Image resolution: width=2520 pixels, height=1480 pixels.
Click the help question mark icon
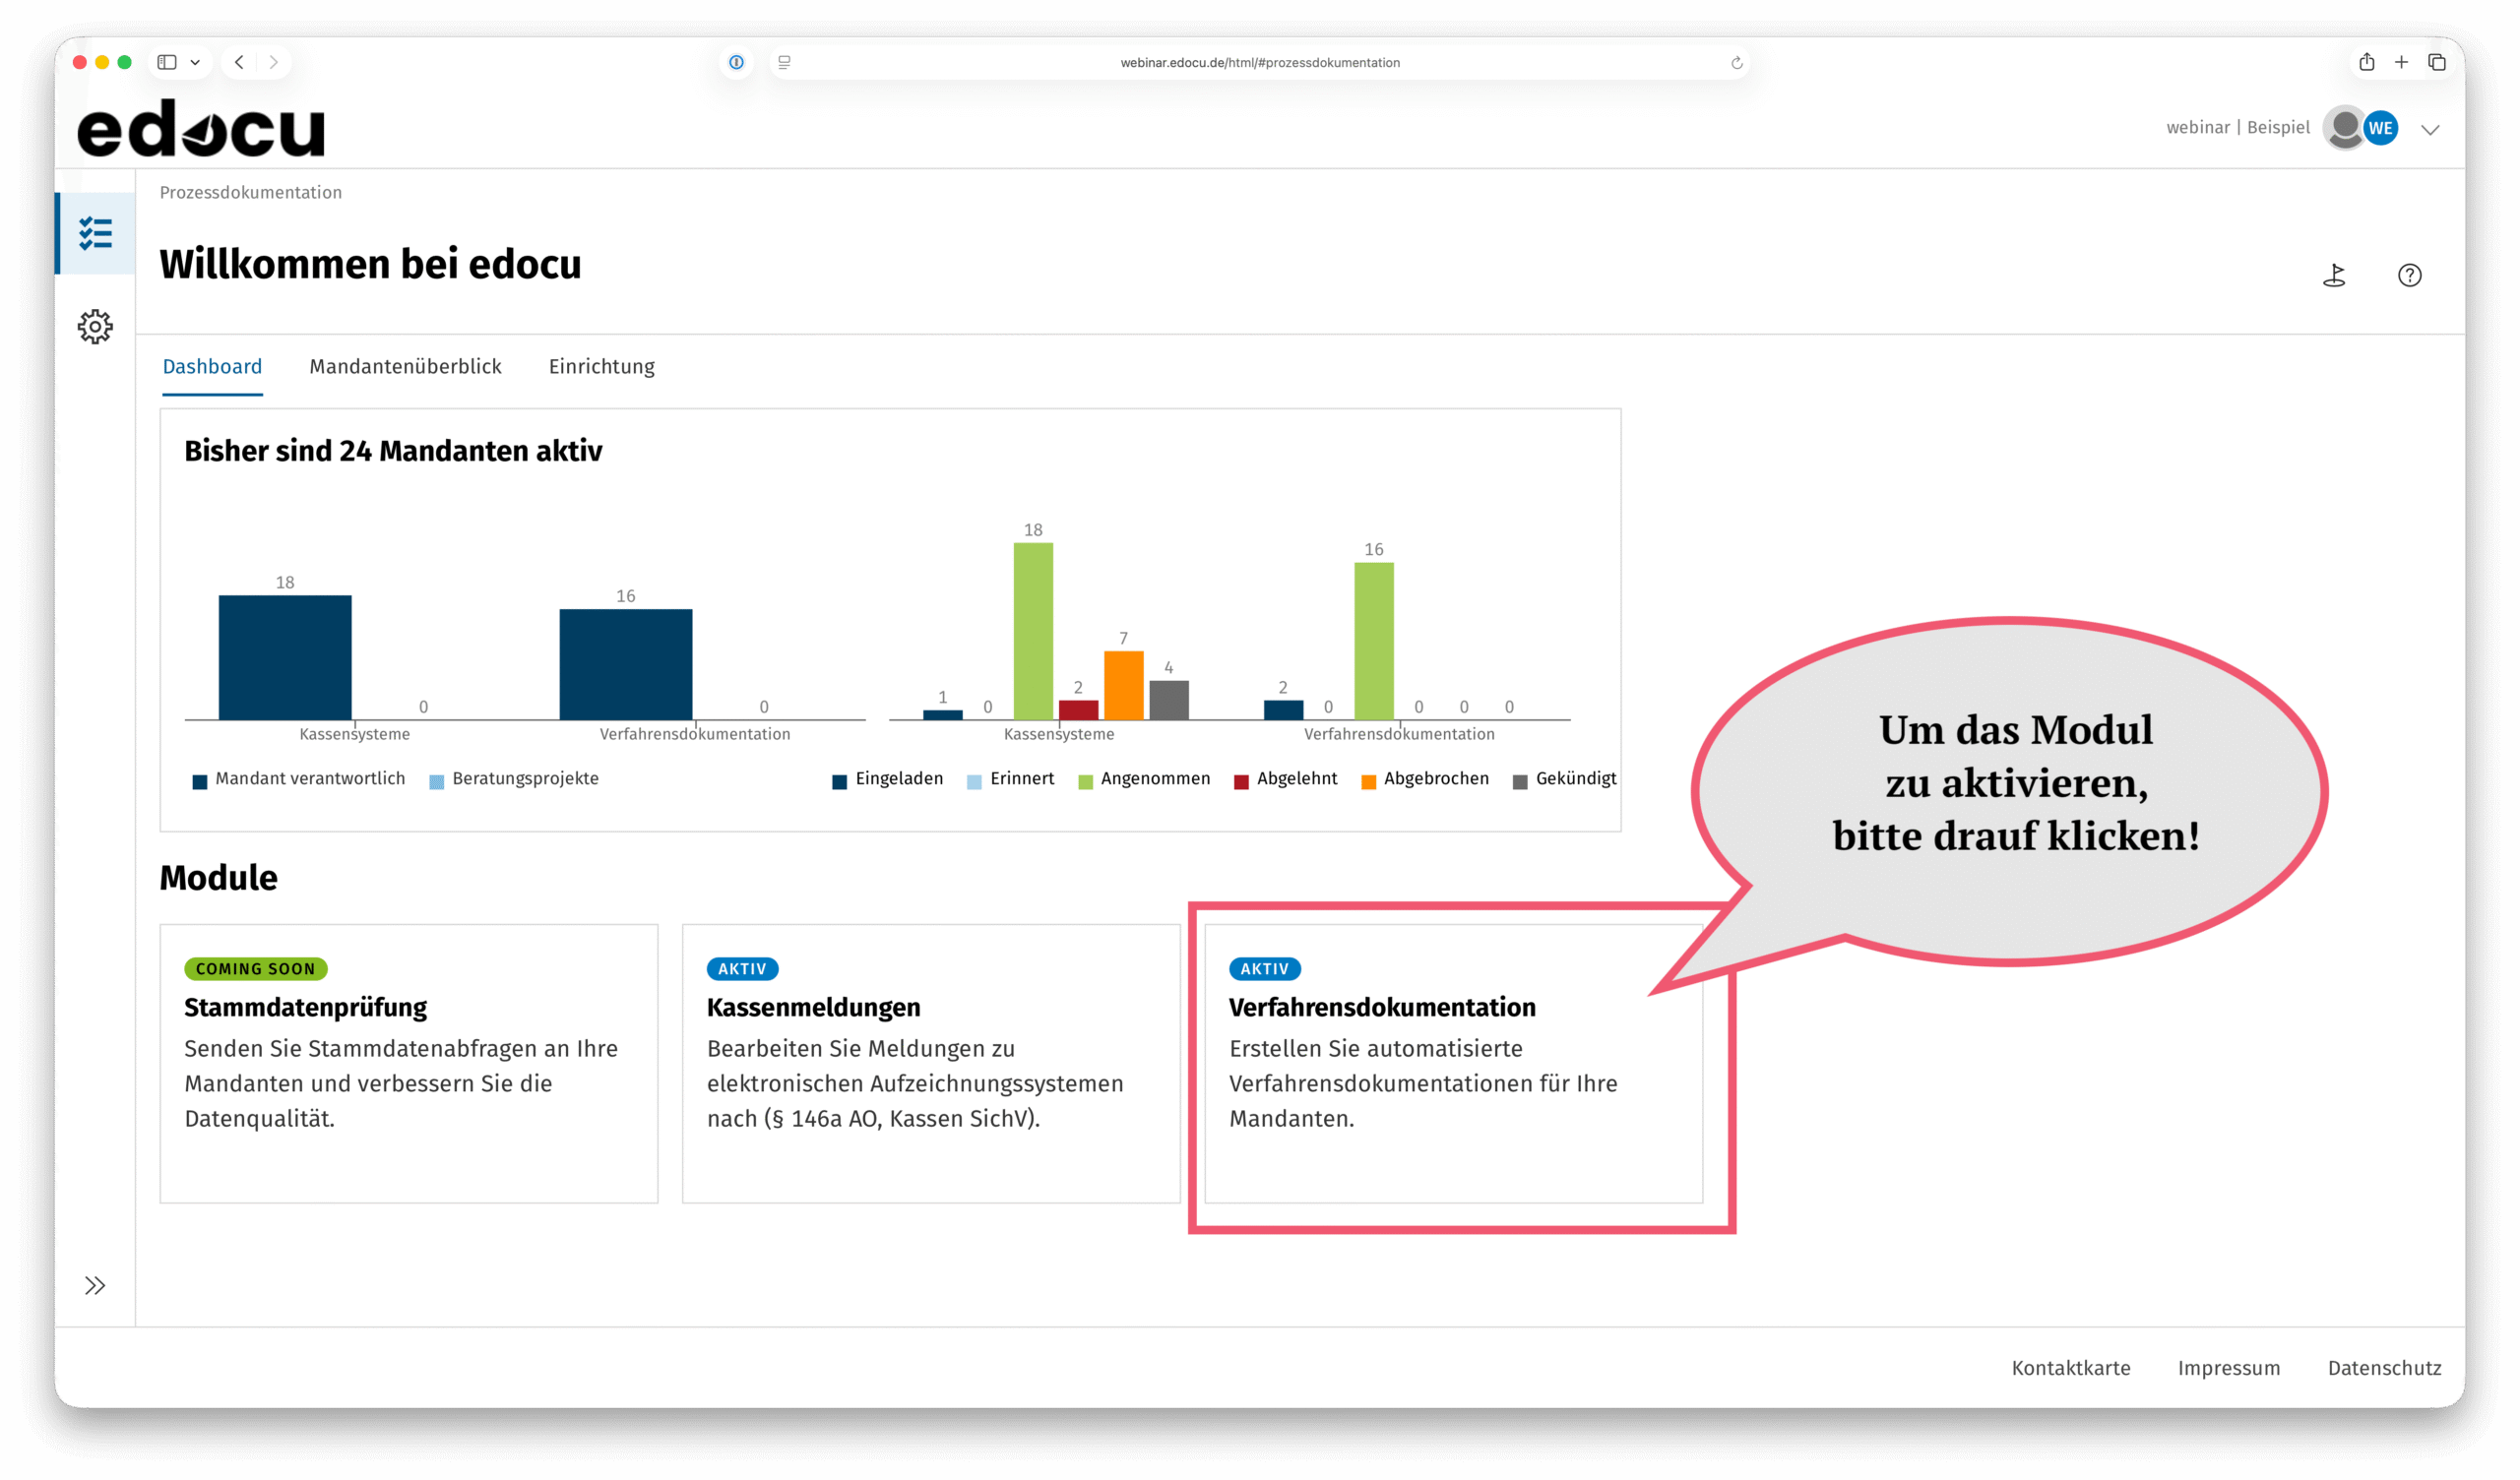[2409, 275]
